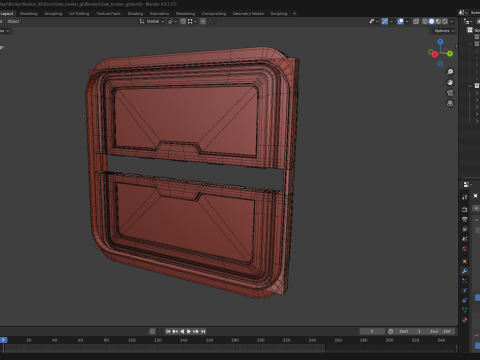Switch to the UV Editing workspace tab
480x360 pixels.
tap(79, 14)
